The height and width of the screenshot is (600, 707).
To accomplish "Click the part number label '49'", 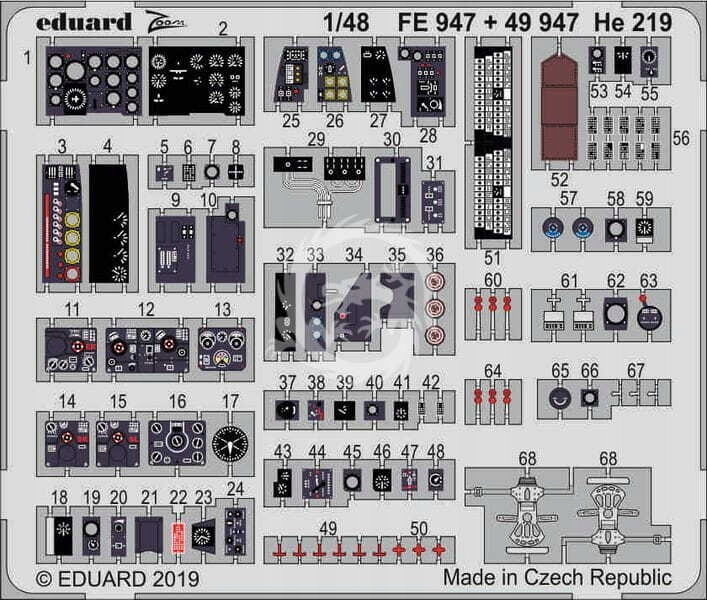I will click(328, 528).
